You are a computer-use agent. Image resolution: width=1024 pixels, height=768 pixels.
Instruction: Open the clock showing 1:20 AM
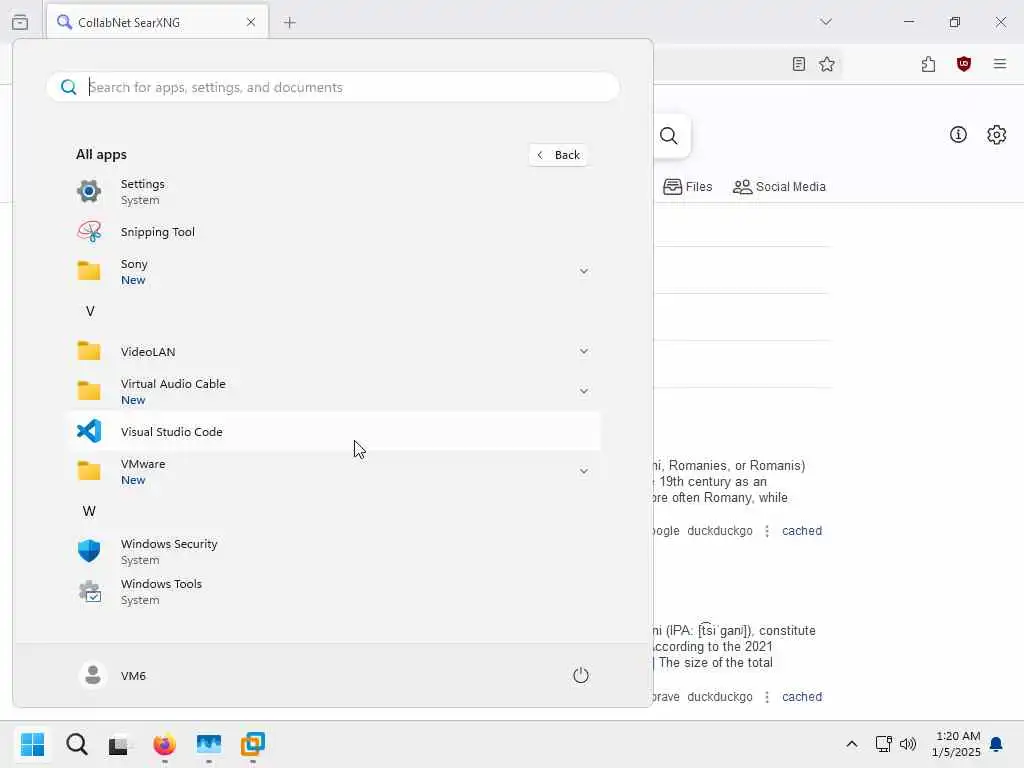pyautogui.click(x=957, y=744)
